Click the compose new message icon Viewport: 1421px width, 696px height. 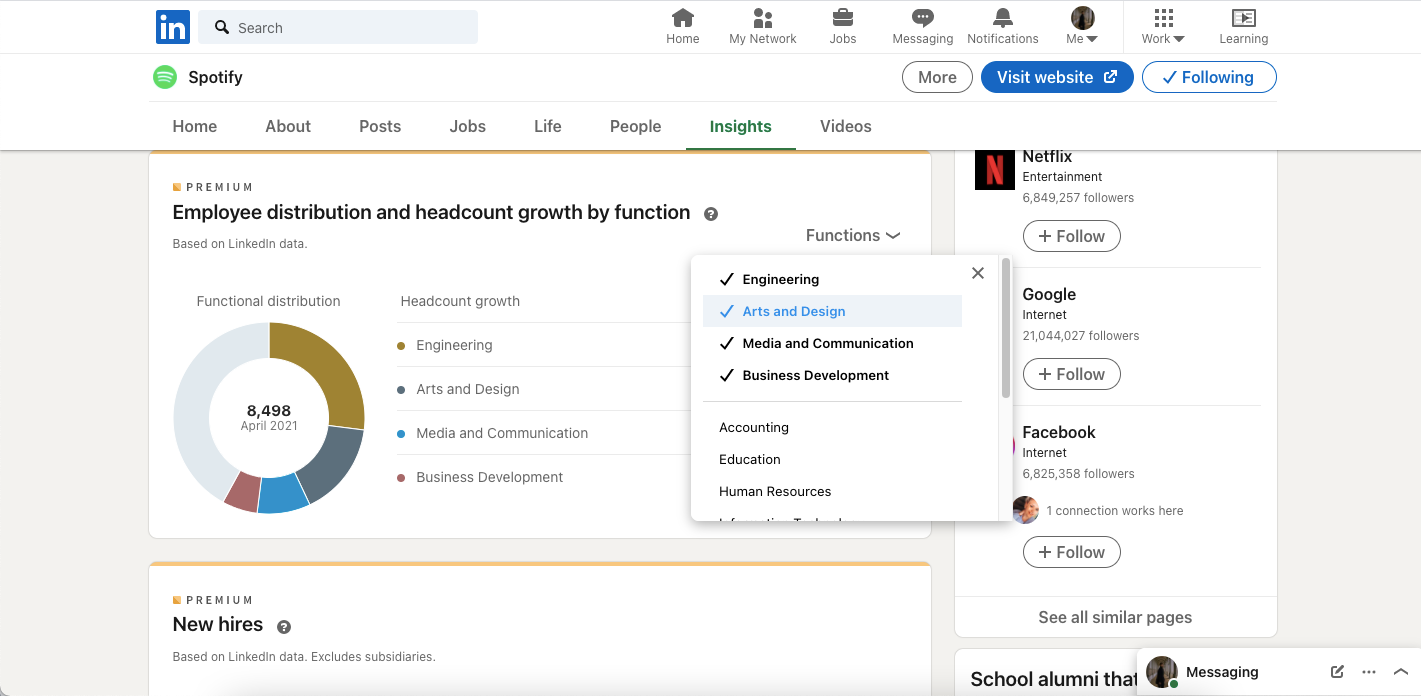(1337, 672)
